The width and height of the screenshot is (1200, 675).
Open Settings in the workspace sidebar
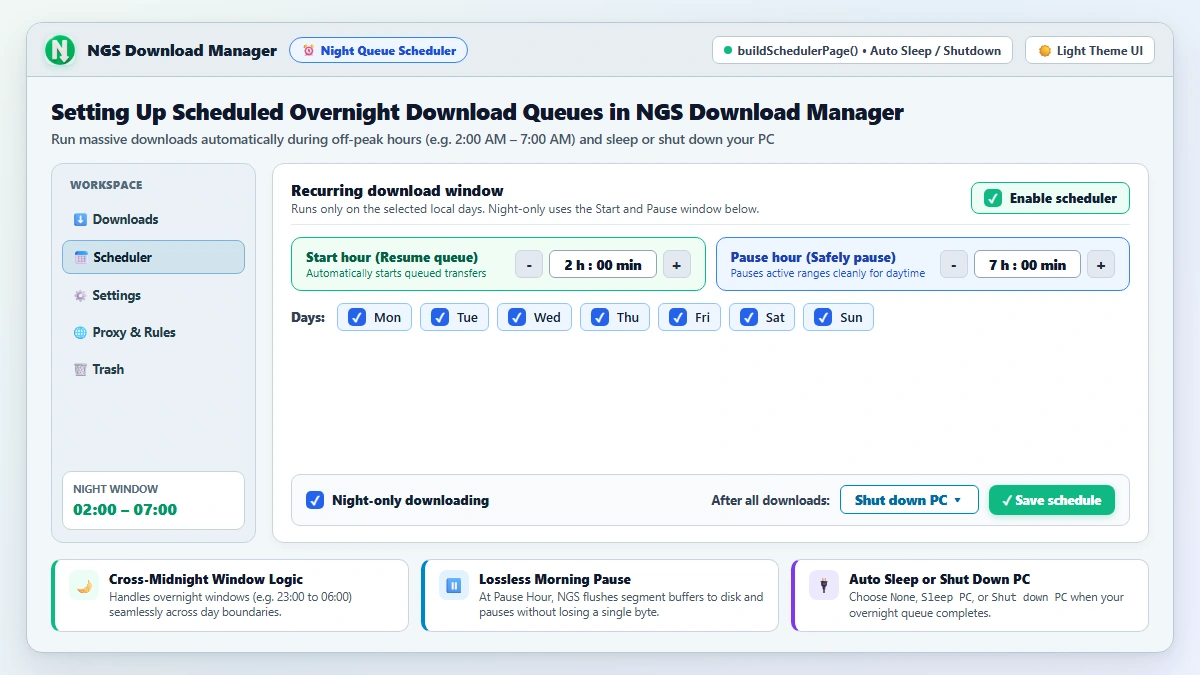[153, 295]
